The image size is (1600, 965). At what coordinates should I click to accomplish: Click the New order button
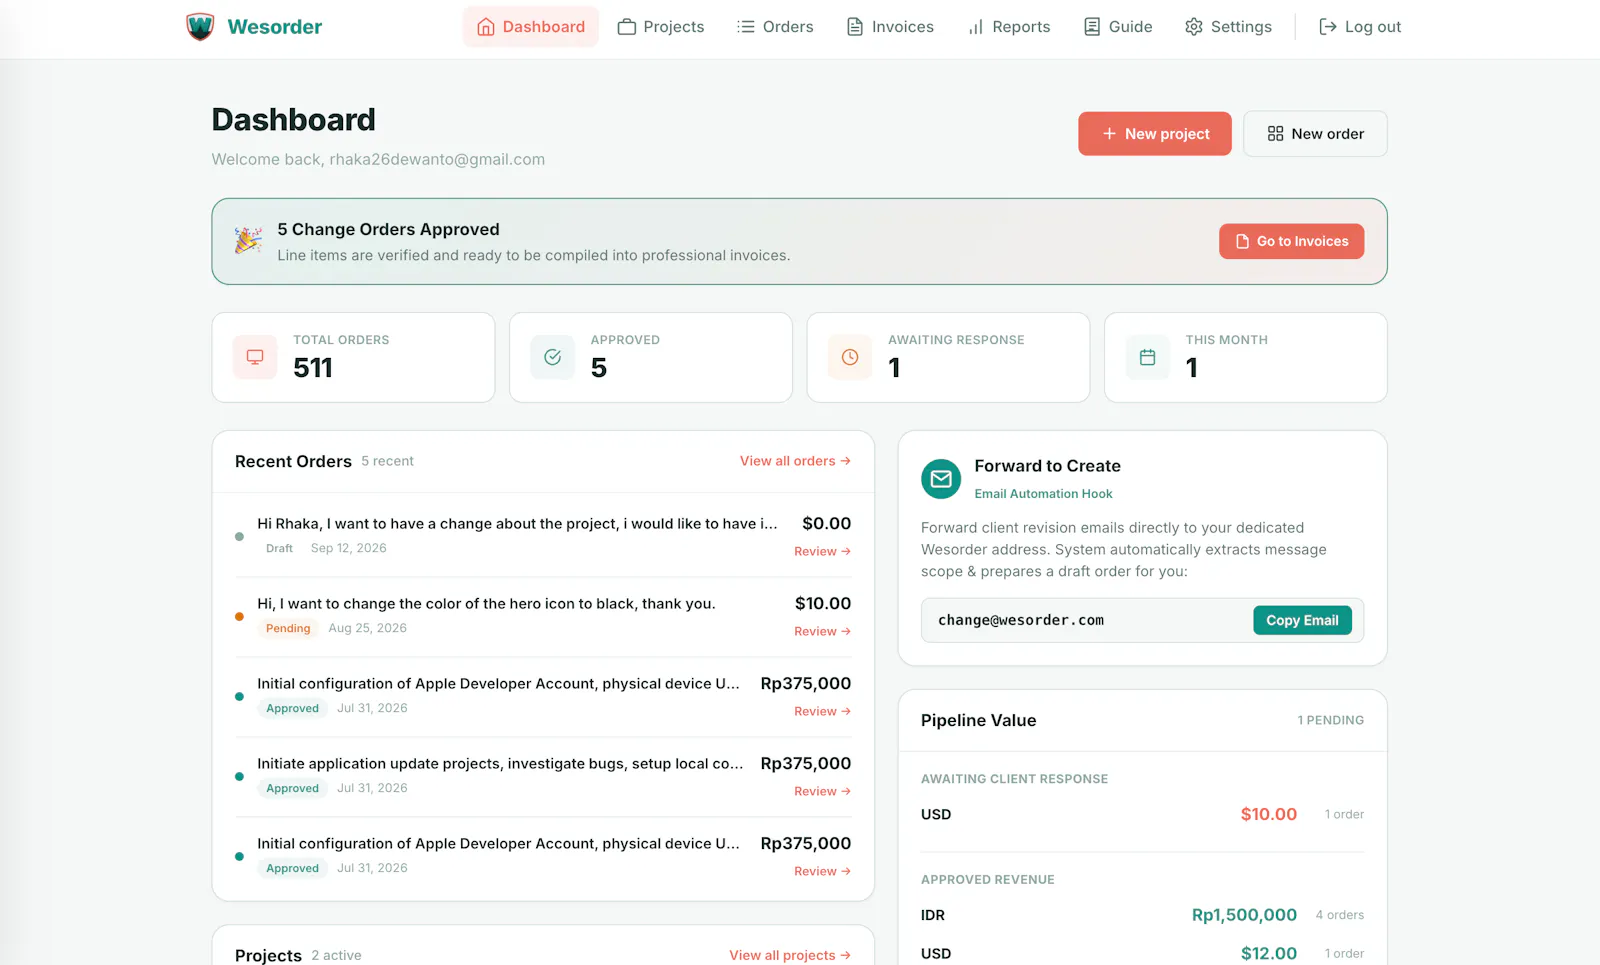click(1315, 134)
